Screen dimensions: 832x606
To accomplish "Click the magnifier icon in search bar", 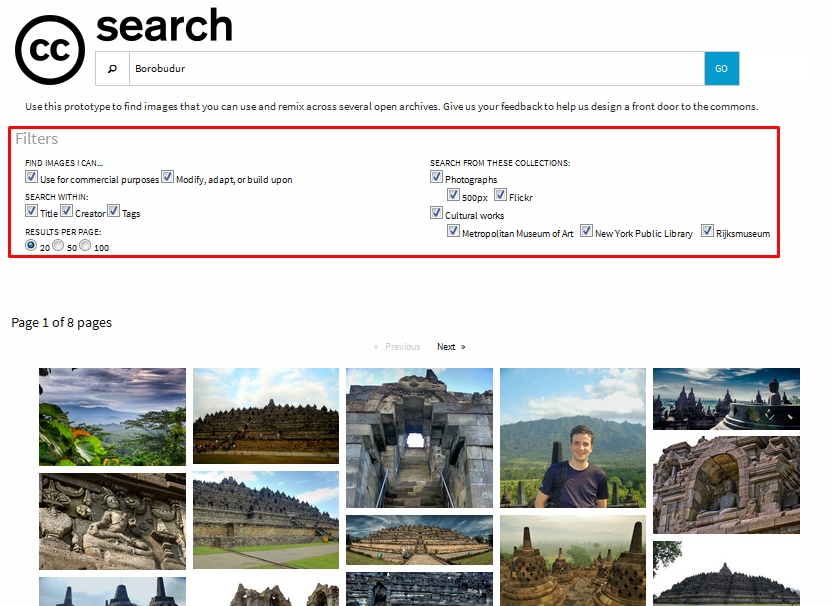I will (112, 69).
